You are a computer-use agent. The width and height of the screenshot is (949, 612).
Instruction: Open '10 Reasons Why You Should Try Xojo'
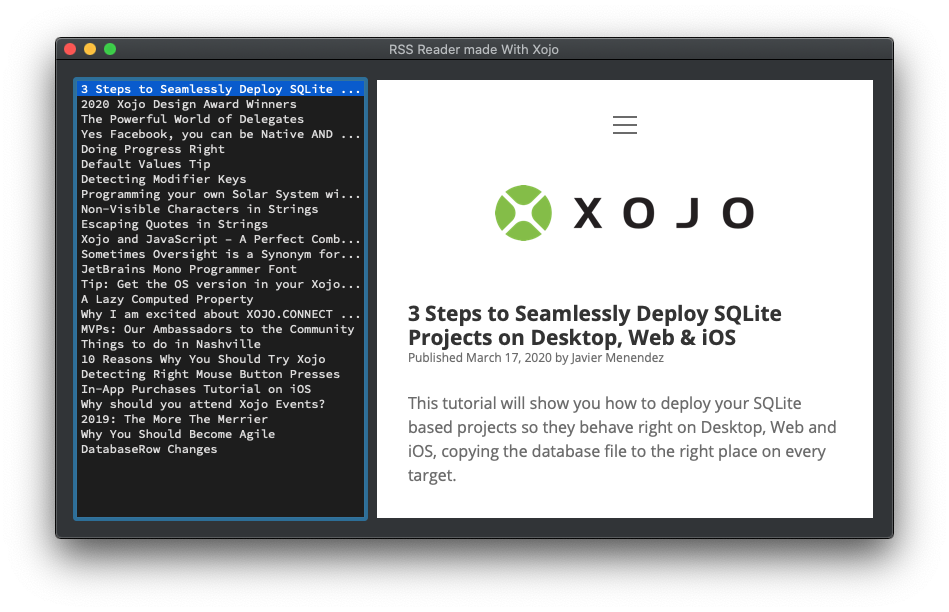[x=221, y=359]
